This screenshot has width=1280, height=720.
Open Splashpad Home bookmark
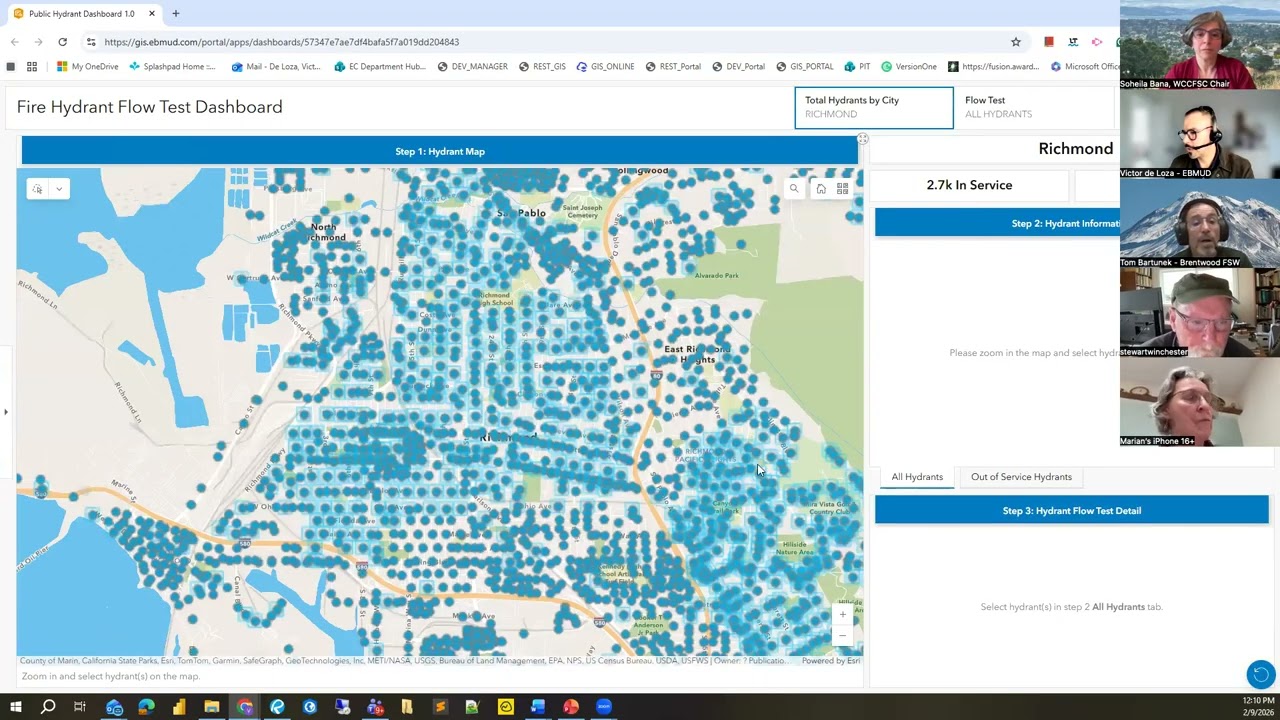click(x=172, y=67)
